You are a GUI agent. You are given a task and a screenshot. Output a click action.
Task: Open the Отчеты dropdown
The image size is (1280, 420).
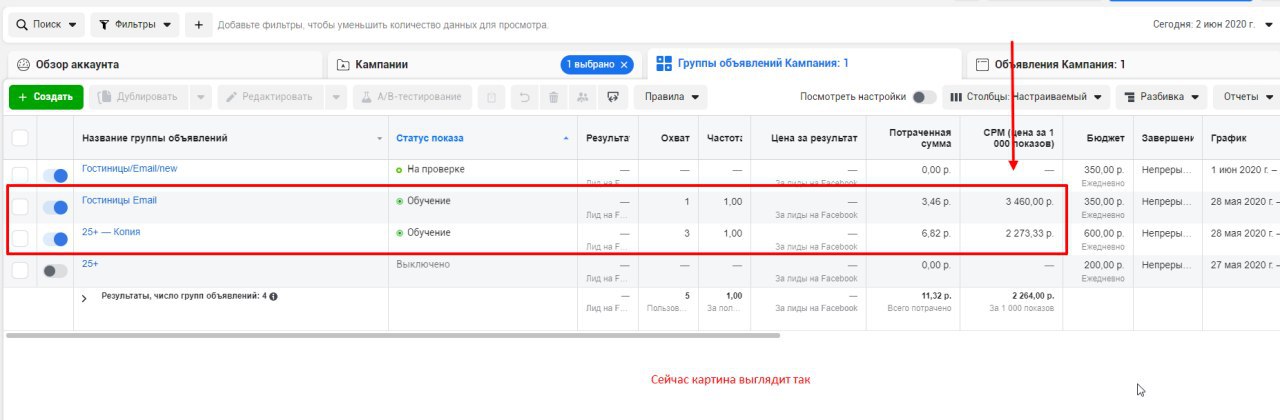click(x=1248, y=97)
